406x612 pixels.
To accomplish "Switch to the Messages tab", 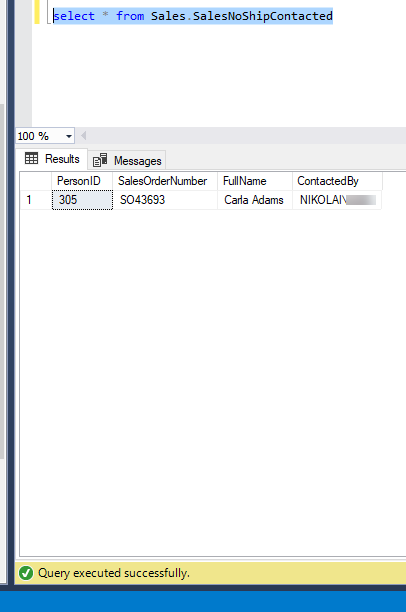I will [127, 160].
